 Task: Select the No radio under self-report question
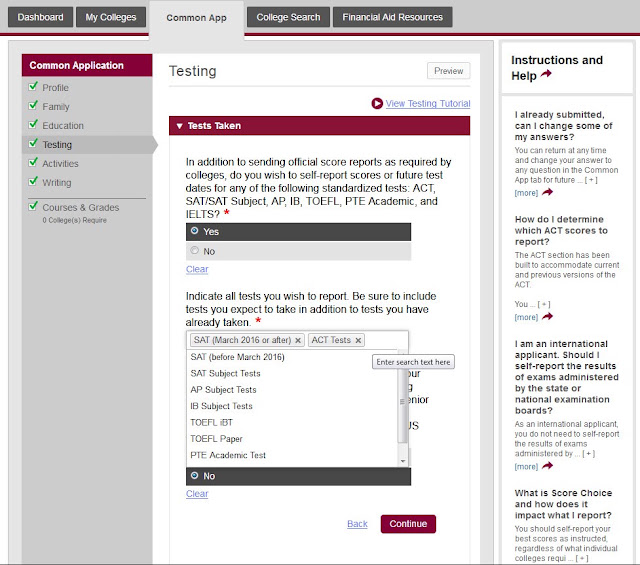point(194,250)
